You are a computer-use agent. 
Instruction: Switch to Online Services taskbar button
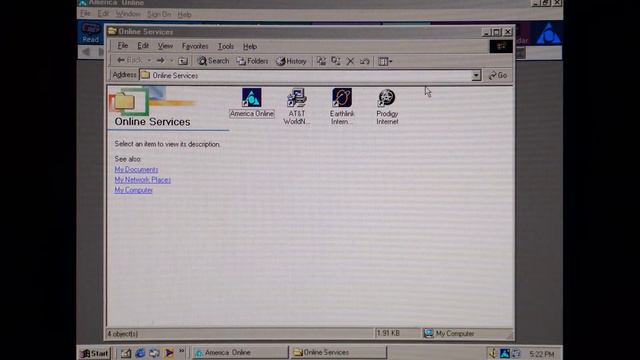click(x=338, y=353)
